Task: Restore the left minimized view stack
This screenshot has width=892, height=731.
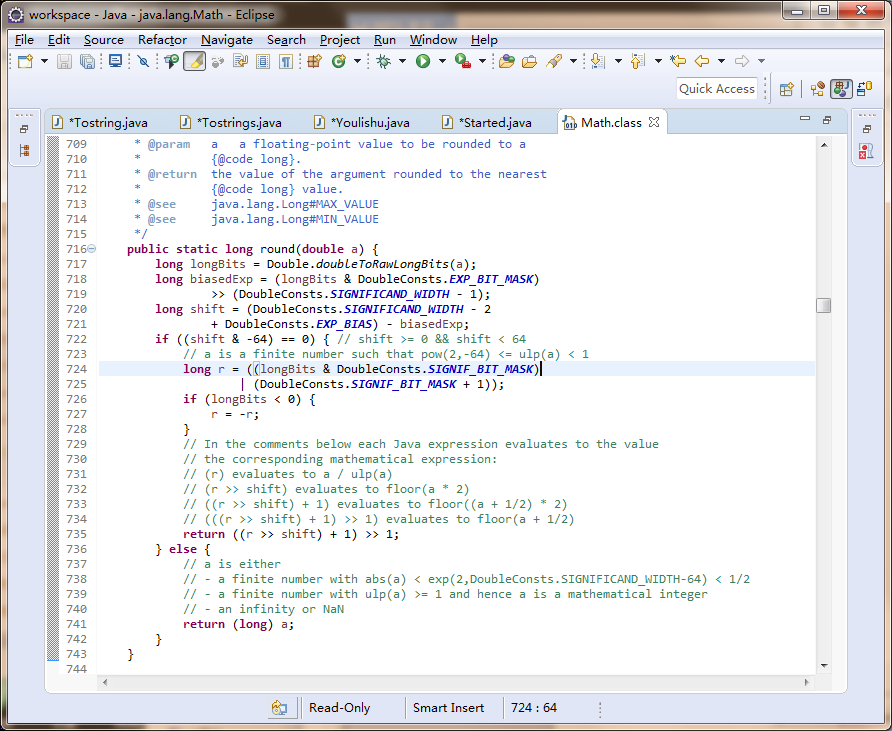Action: click(24, 129)
